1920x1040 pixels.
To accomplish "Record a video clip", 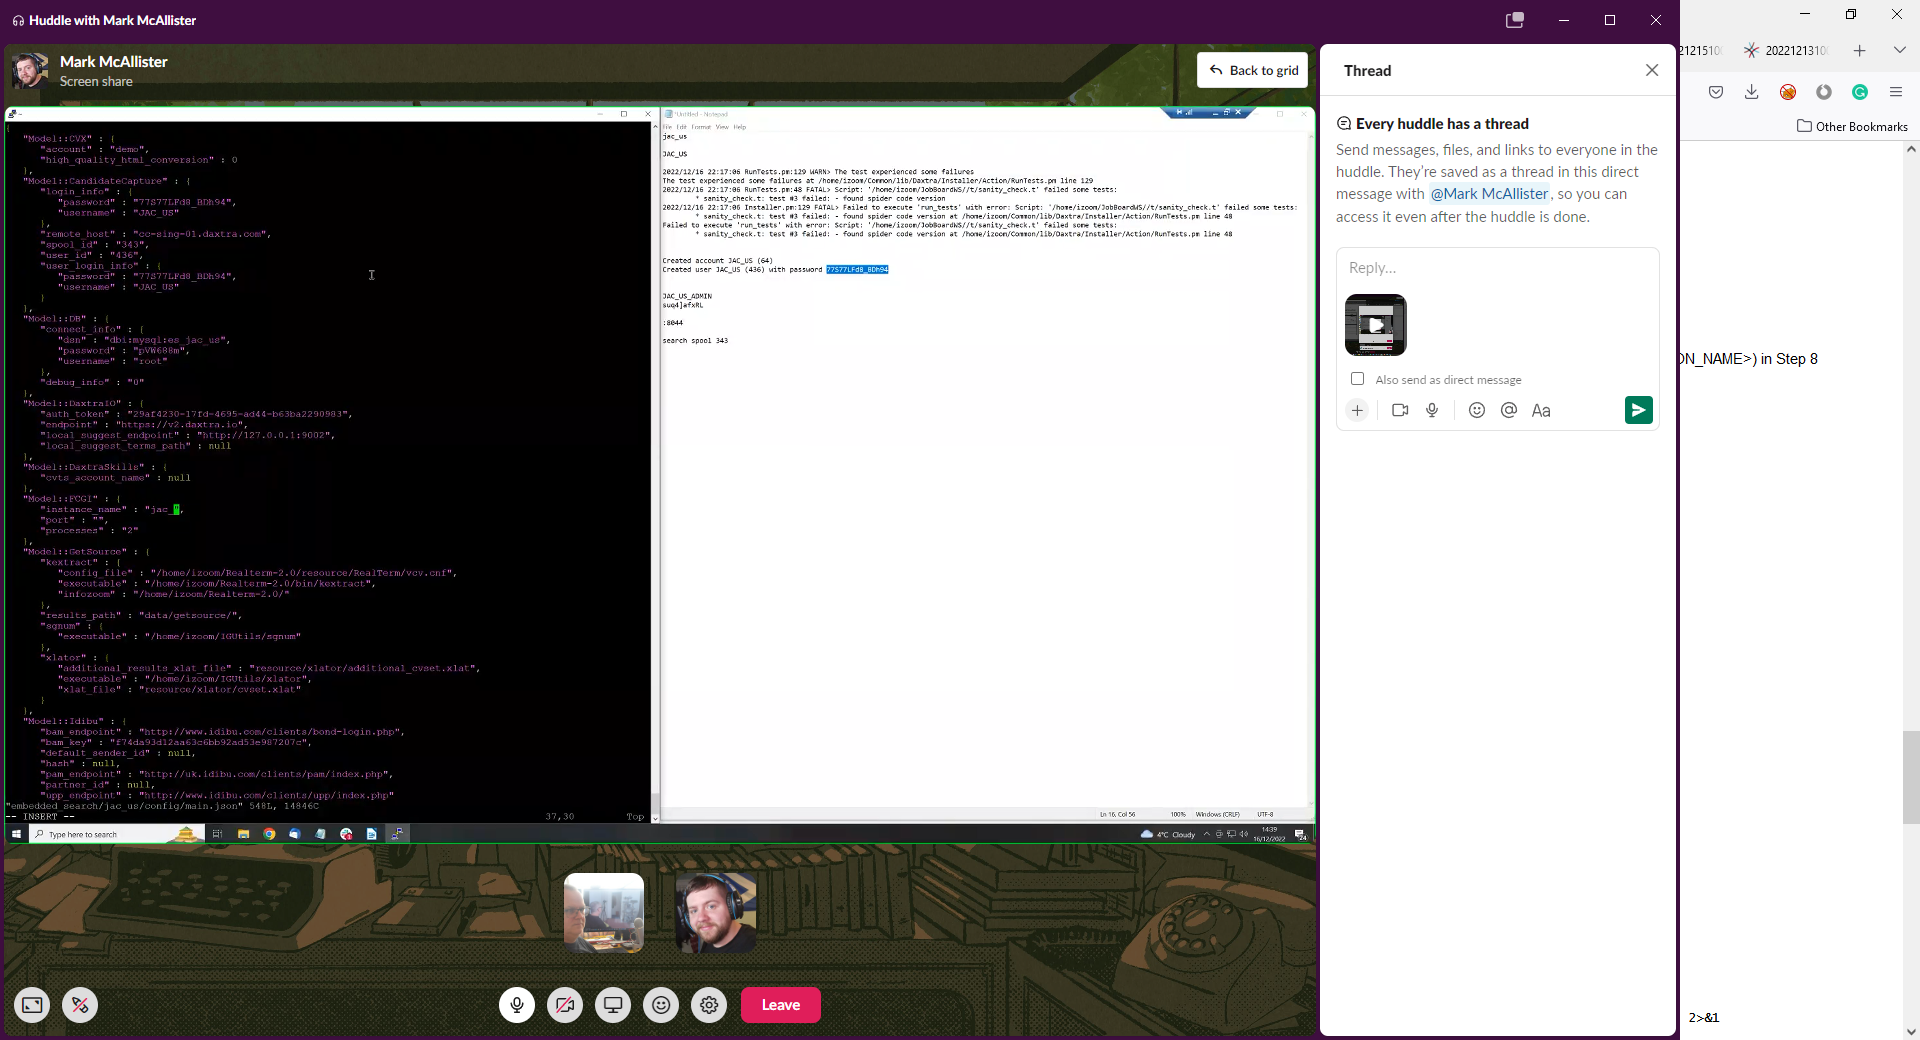I will [x=1400, y=410].
